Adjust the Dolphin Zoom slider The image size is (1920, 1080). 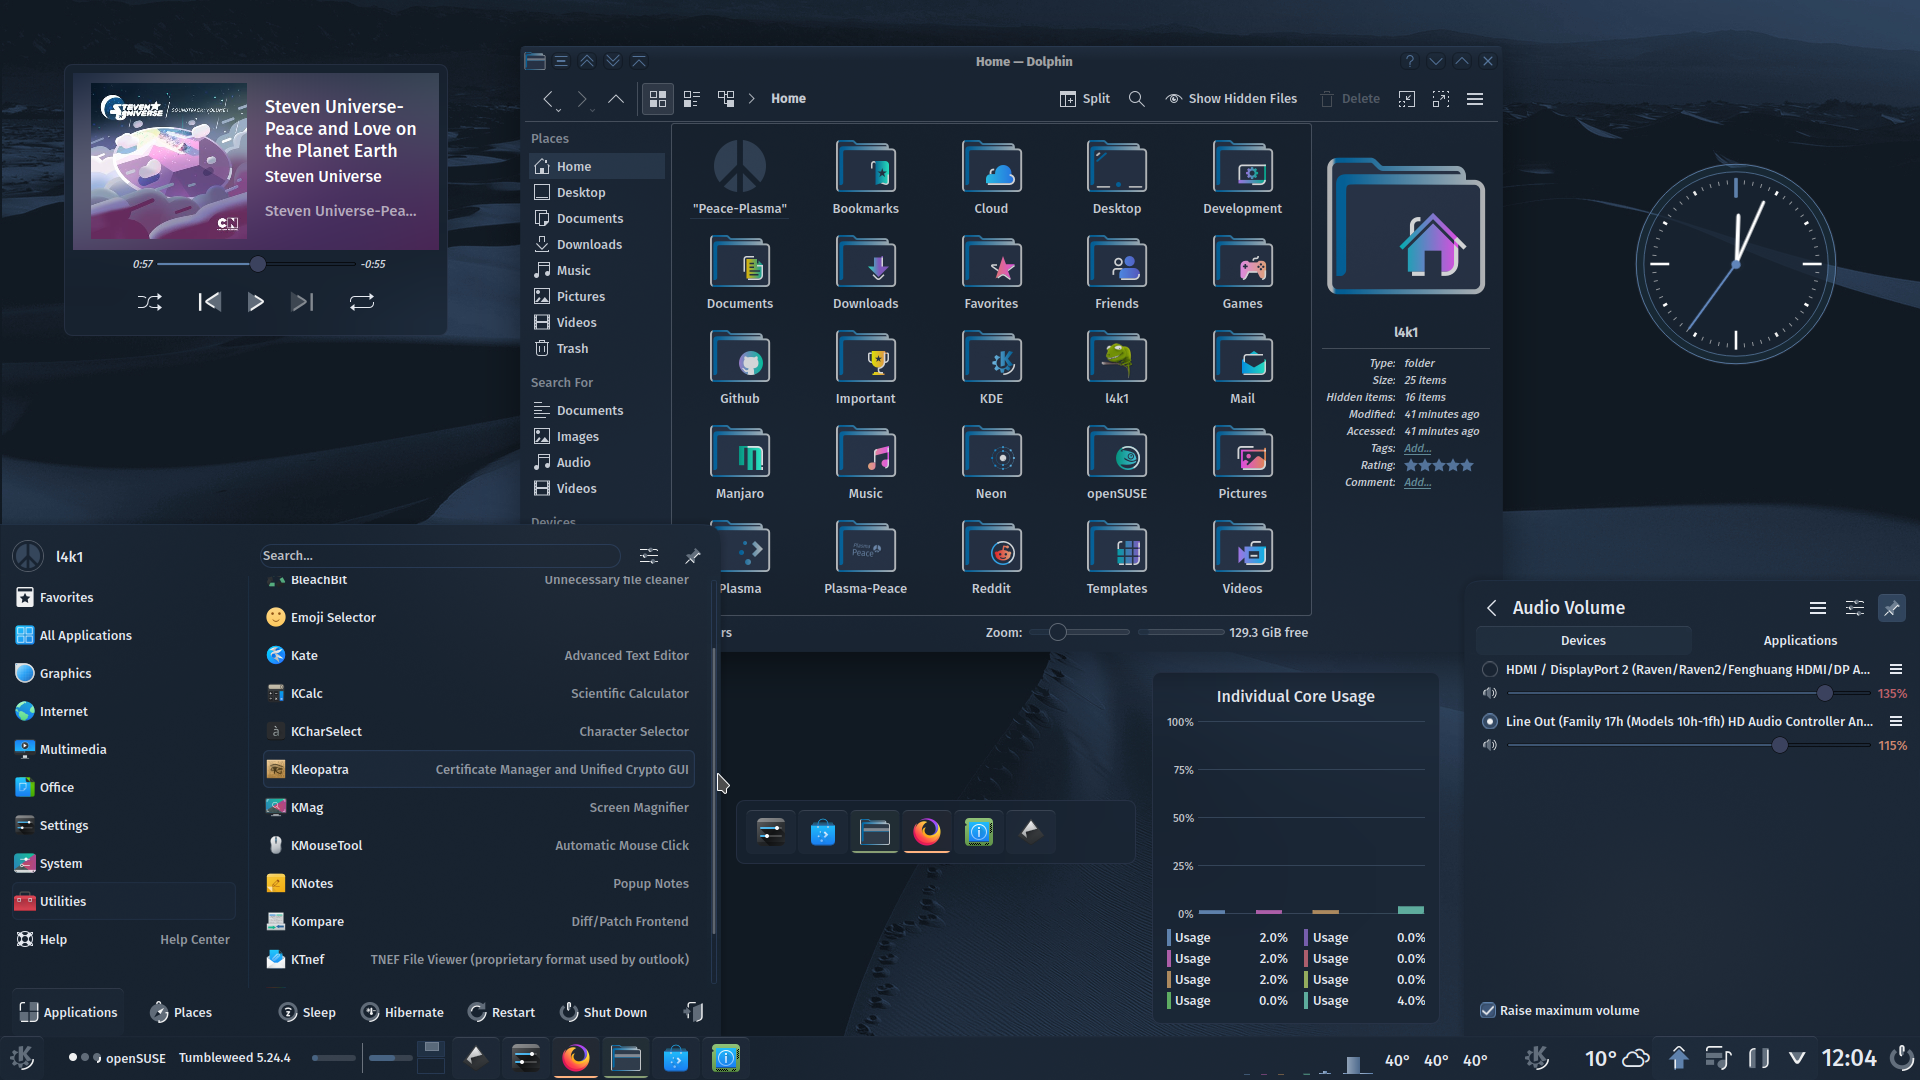pyautogui.click(x=1080, y=632)
